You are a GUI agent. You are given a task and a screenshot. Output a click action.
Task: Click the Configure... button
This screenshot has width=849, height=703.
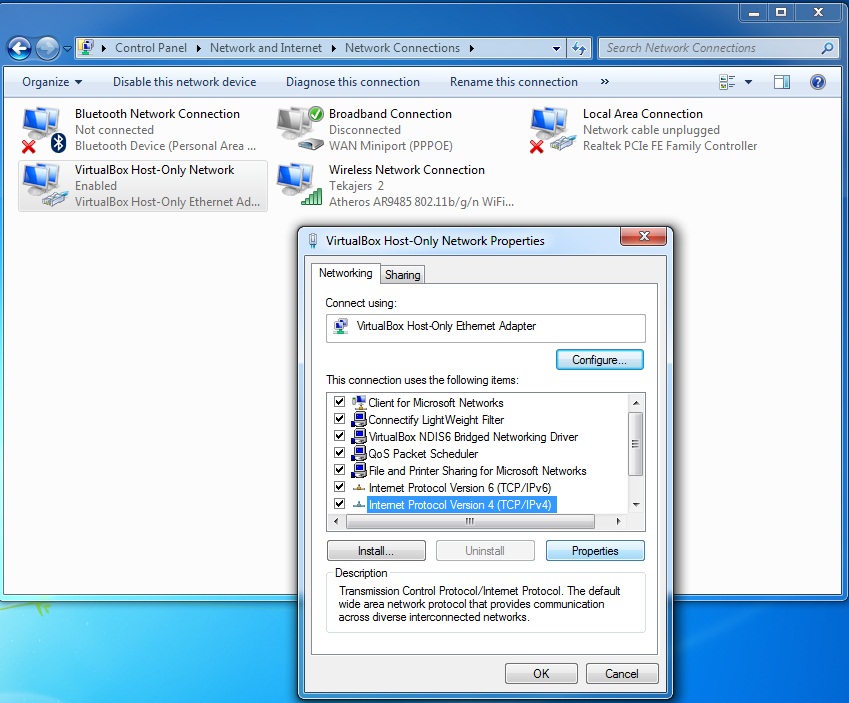(599, 360)
